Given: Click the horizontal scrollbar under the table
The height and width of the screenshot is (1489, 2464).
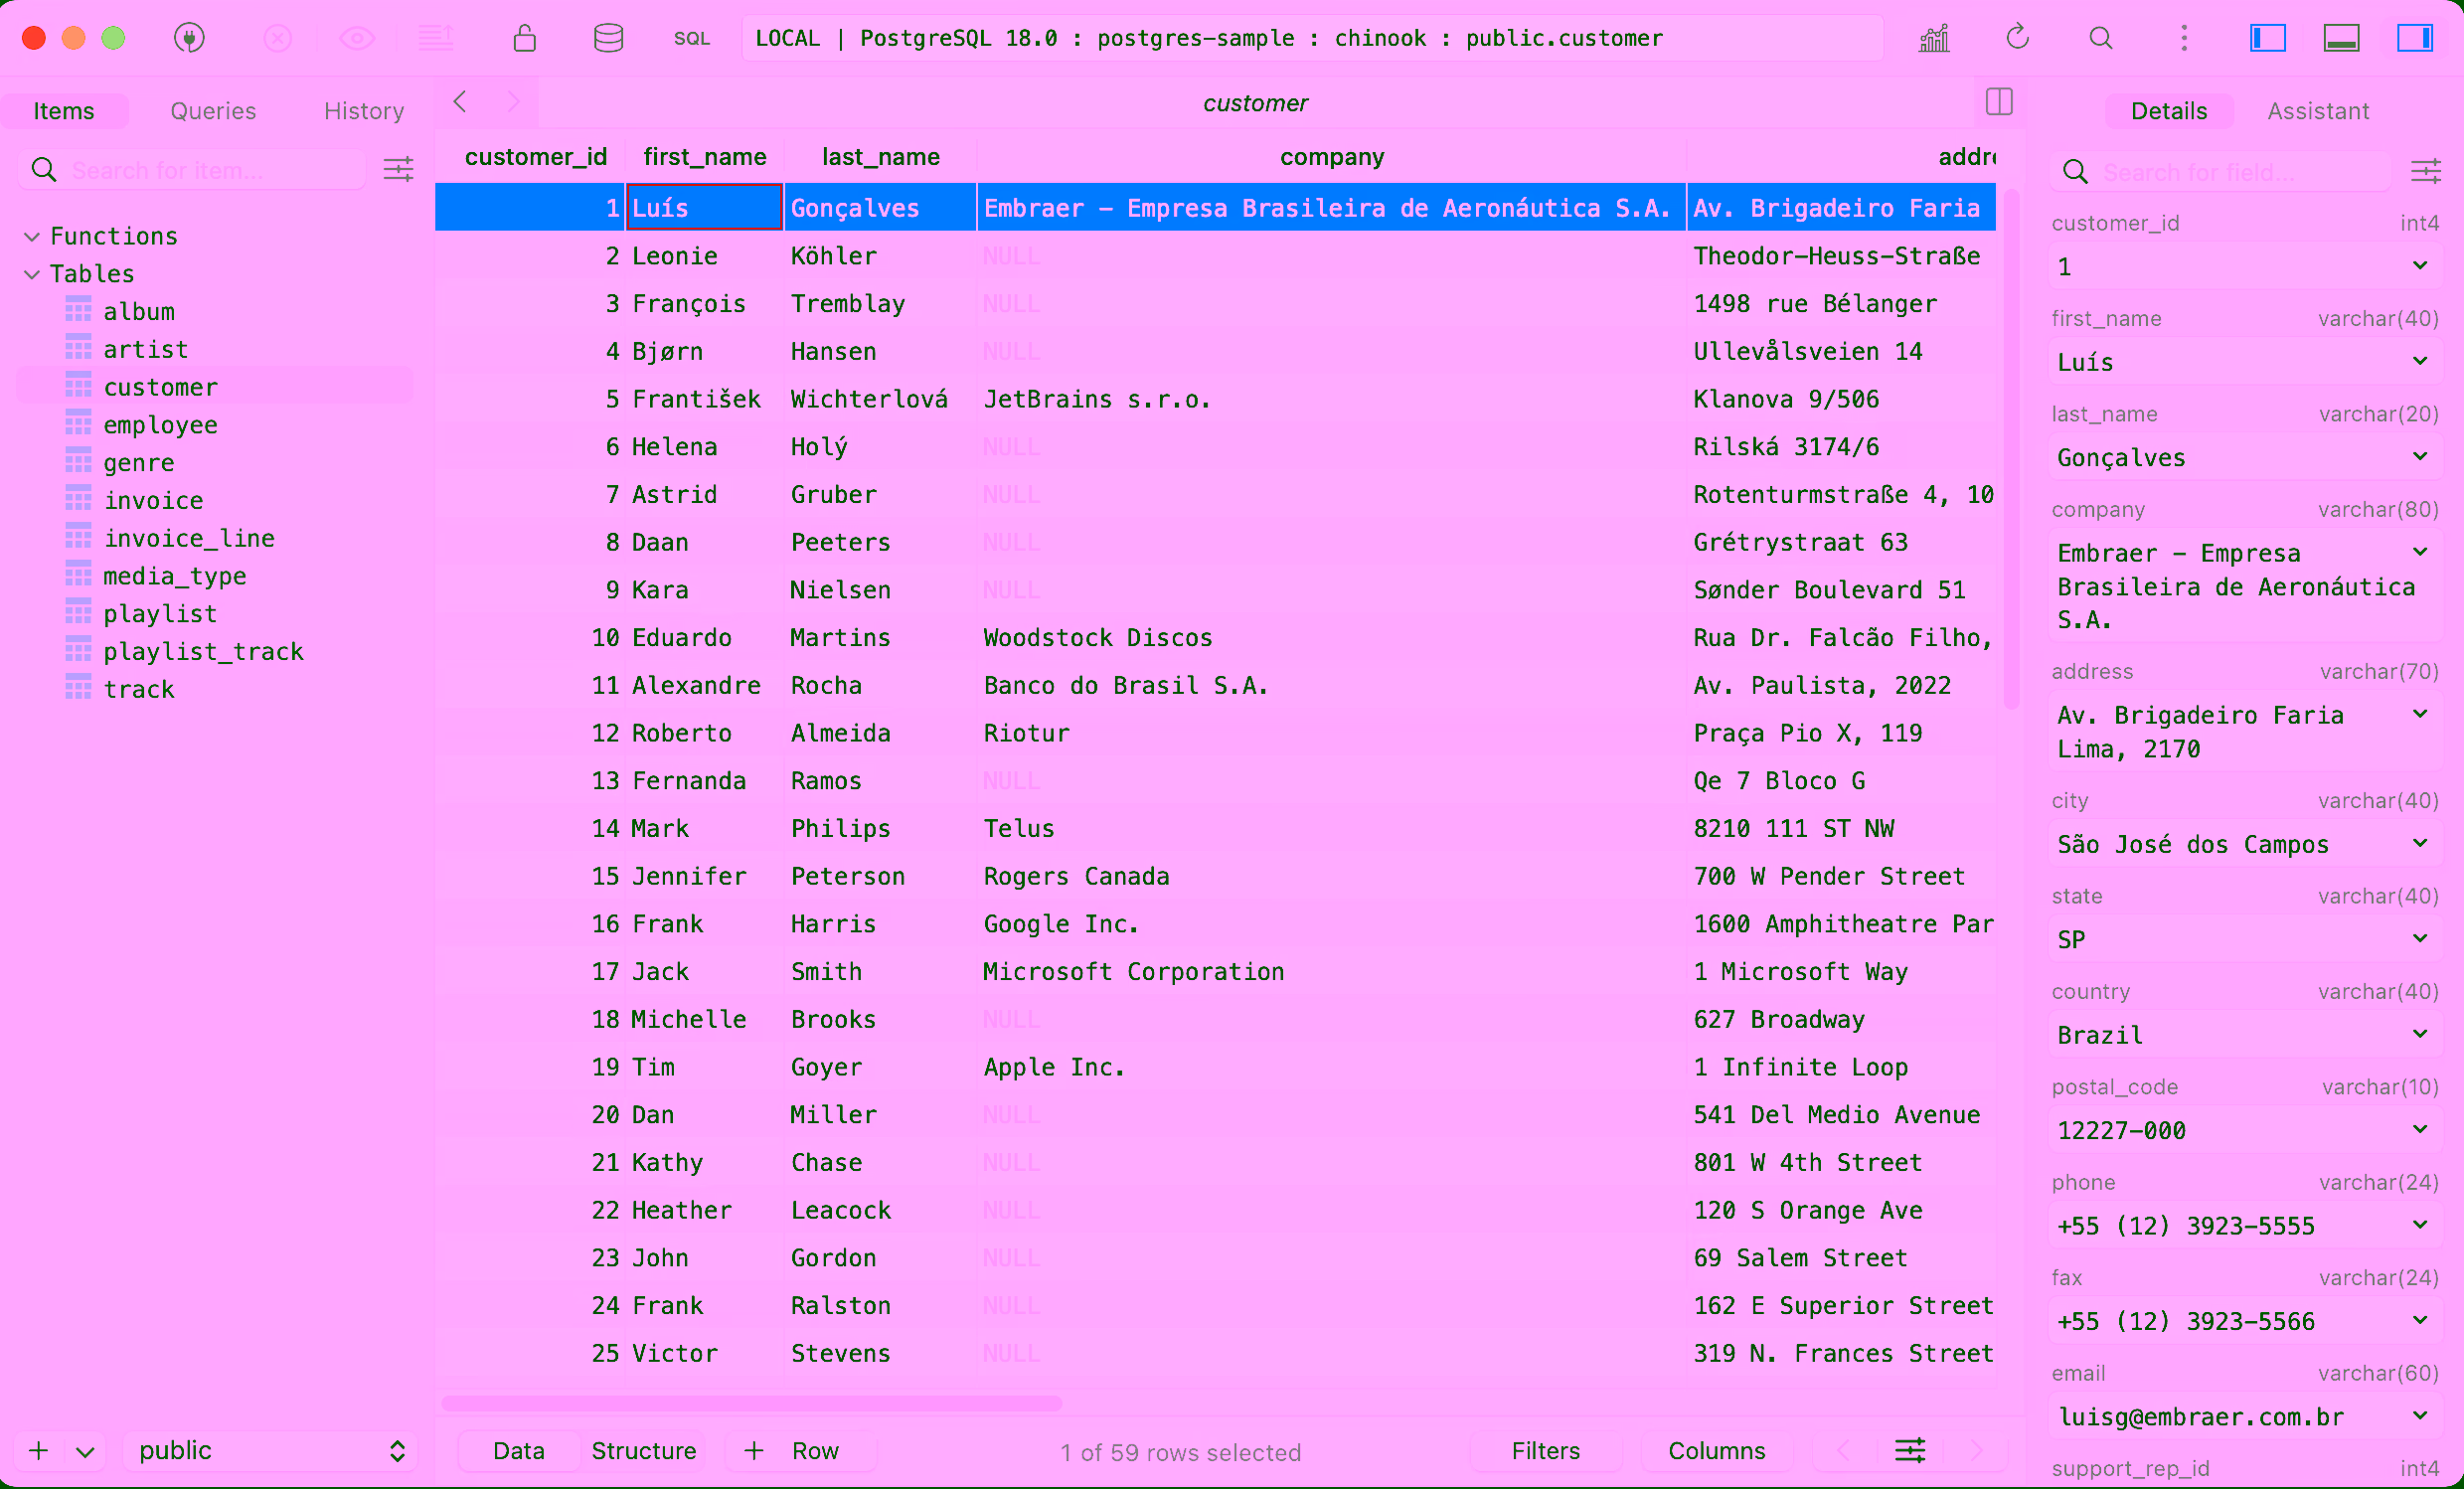Looking at the screenshot, I should [x=751, y=1403].
